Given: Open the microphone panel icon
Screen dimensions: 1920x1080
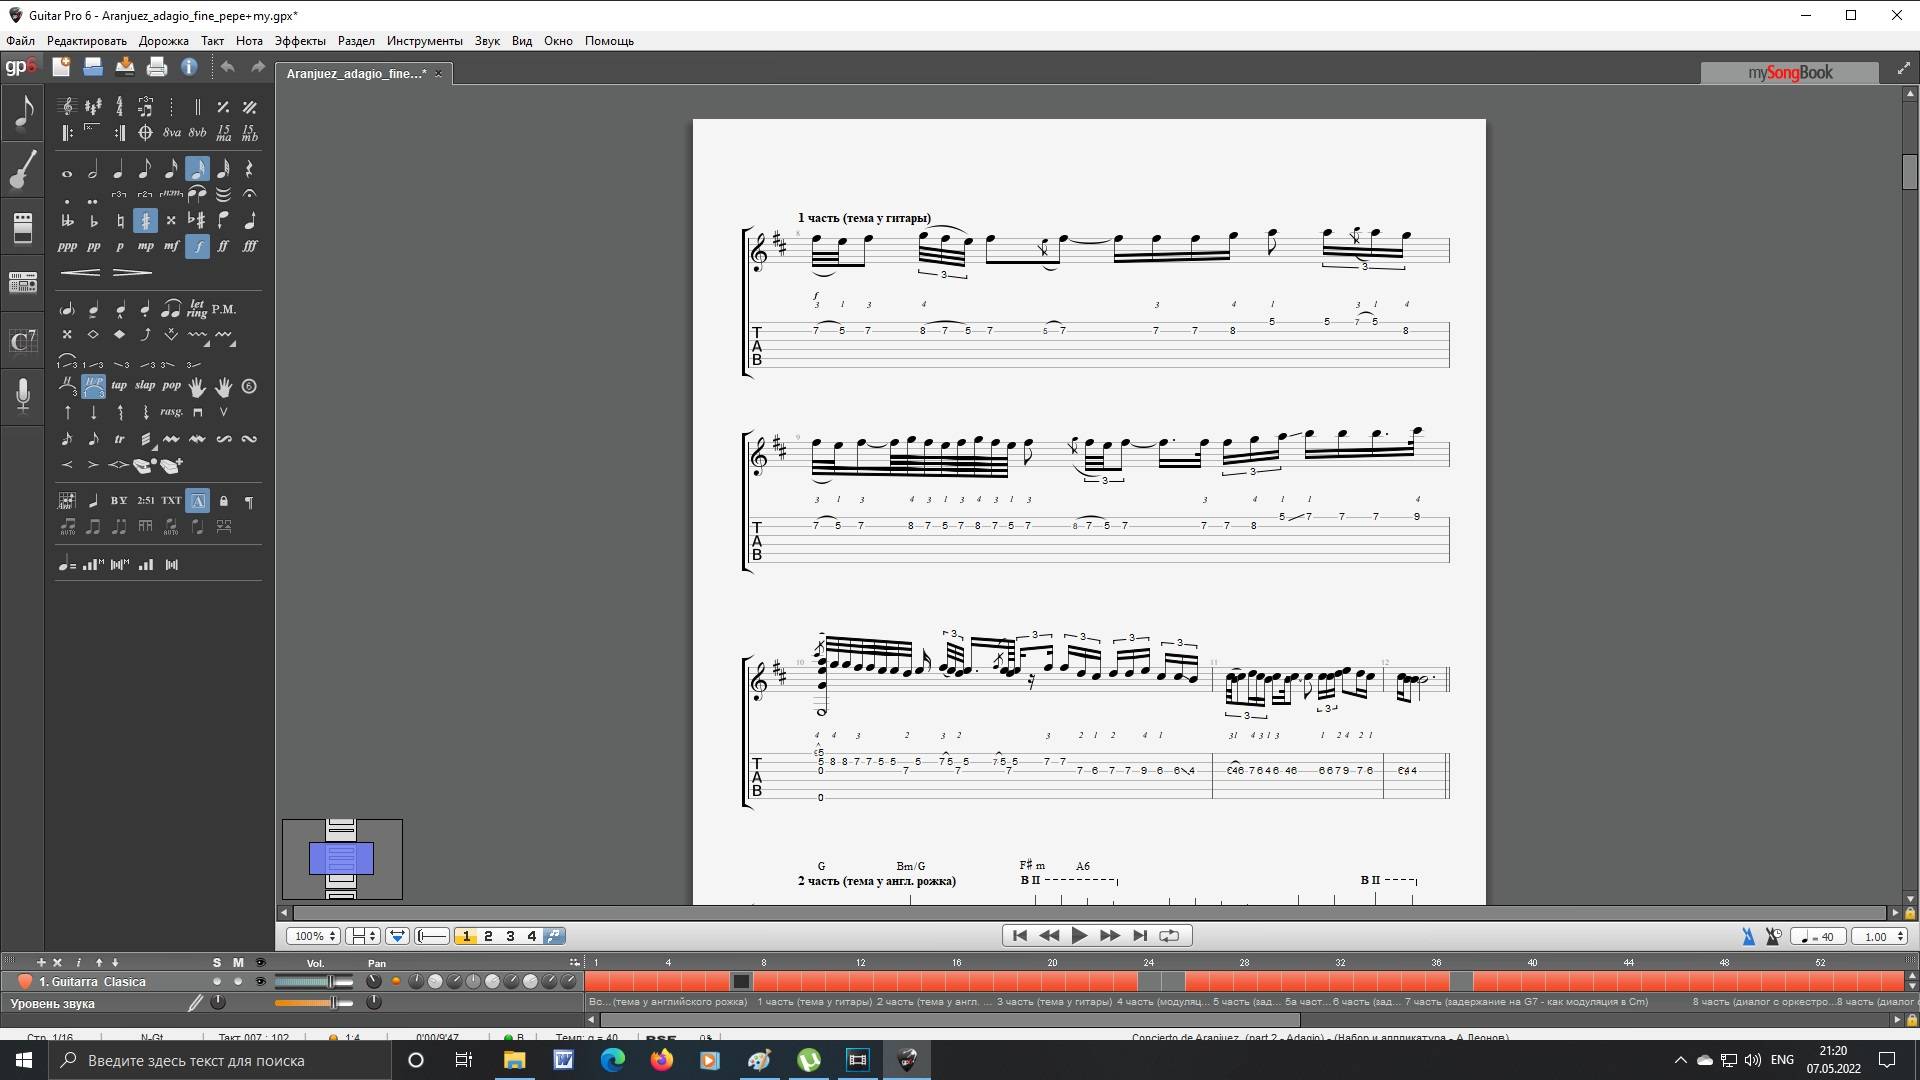Looking at the screenshot, I should tap(22, 397).
